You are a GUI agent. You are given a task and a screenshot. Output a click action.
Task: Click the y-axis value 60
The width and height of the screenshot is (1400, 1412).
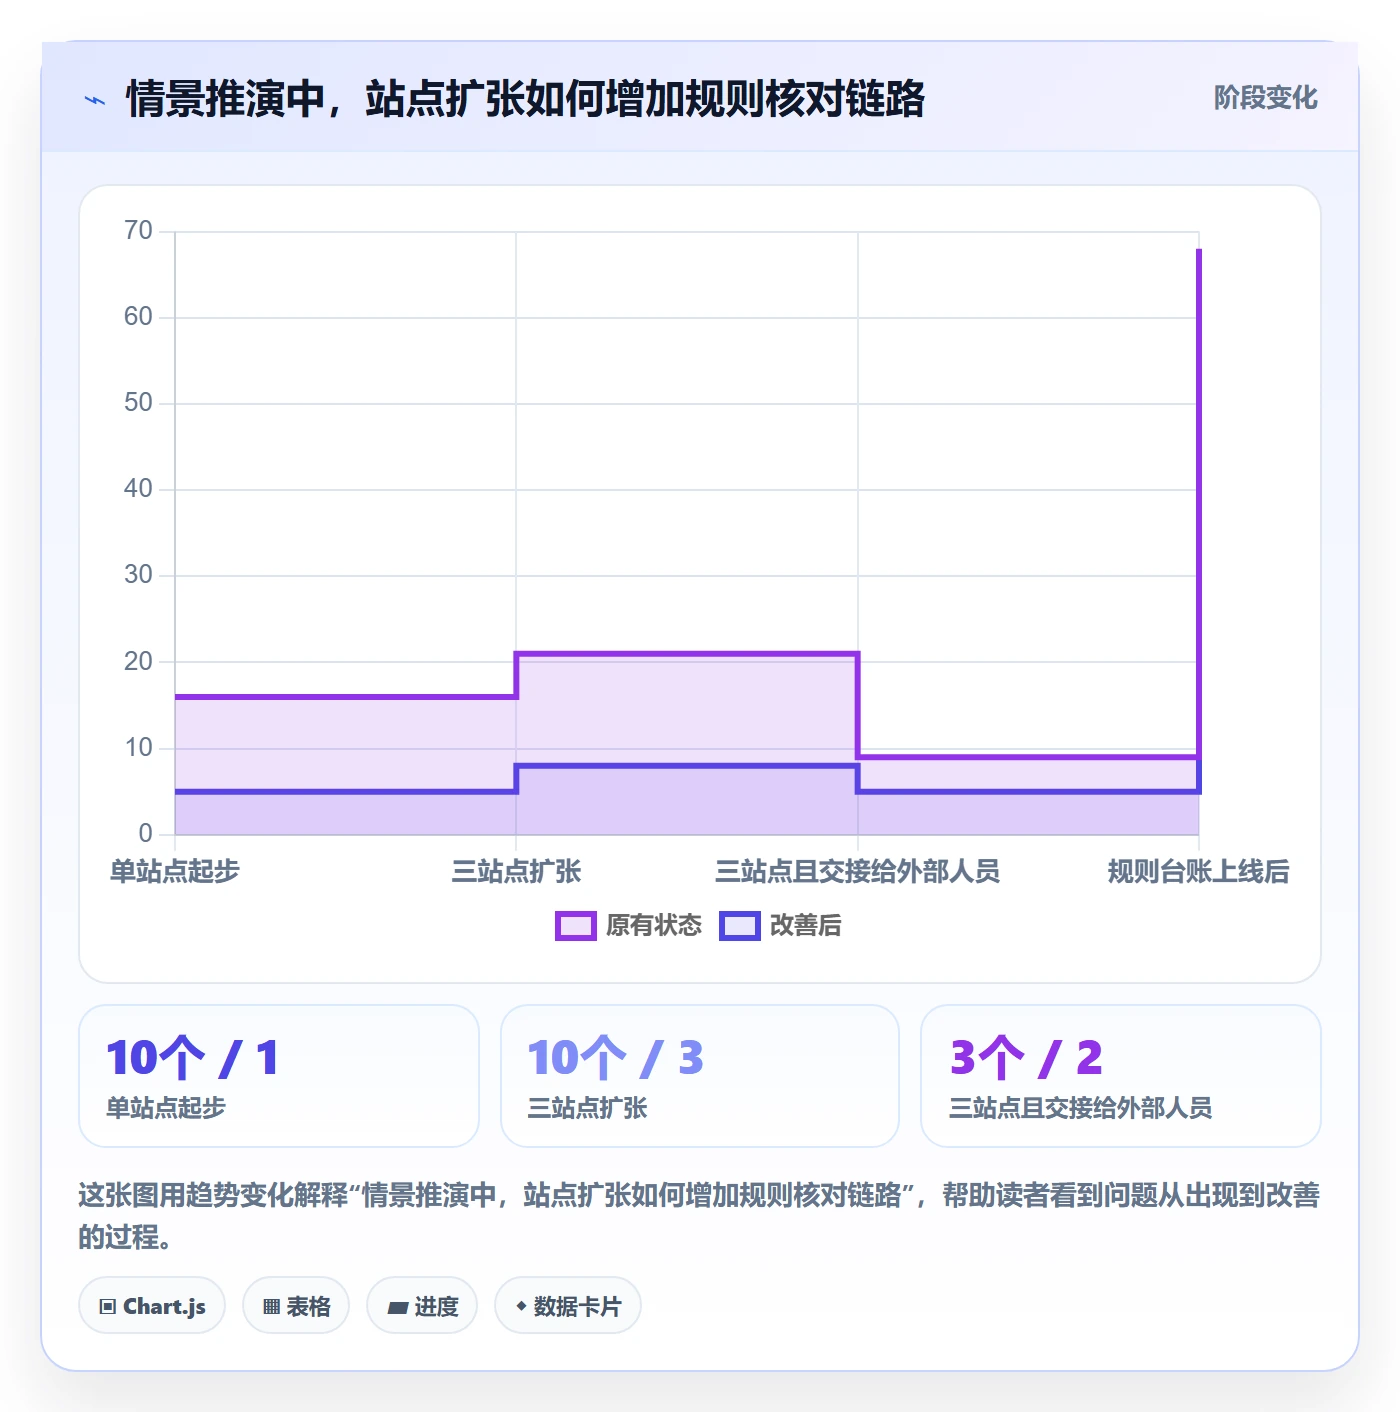(x=138, y=317)
